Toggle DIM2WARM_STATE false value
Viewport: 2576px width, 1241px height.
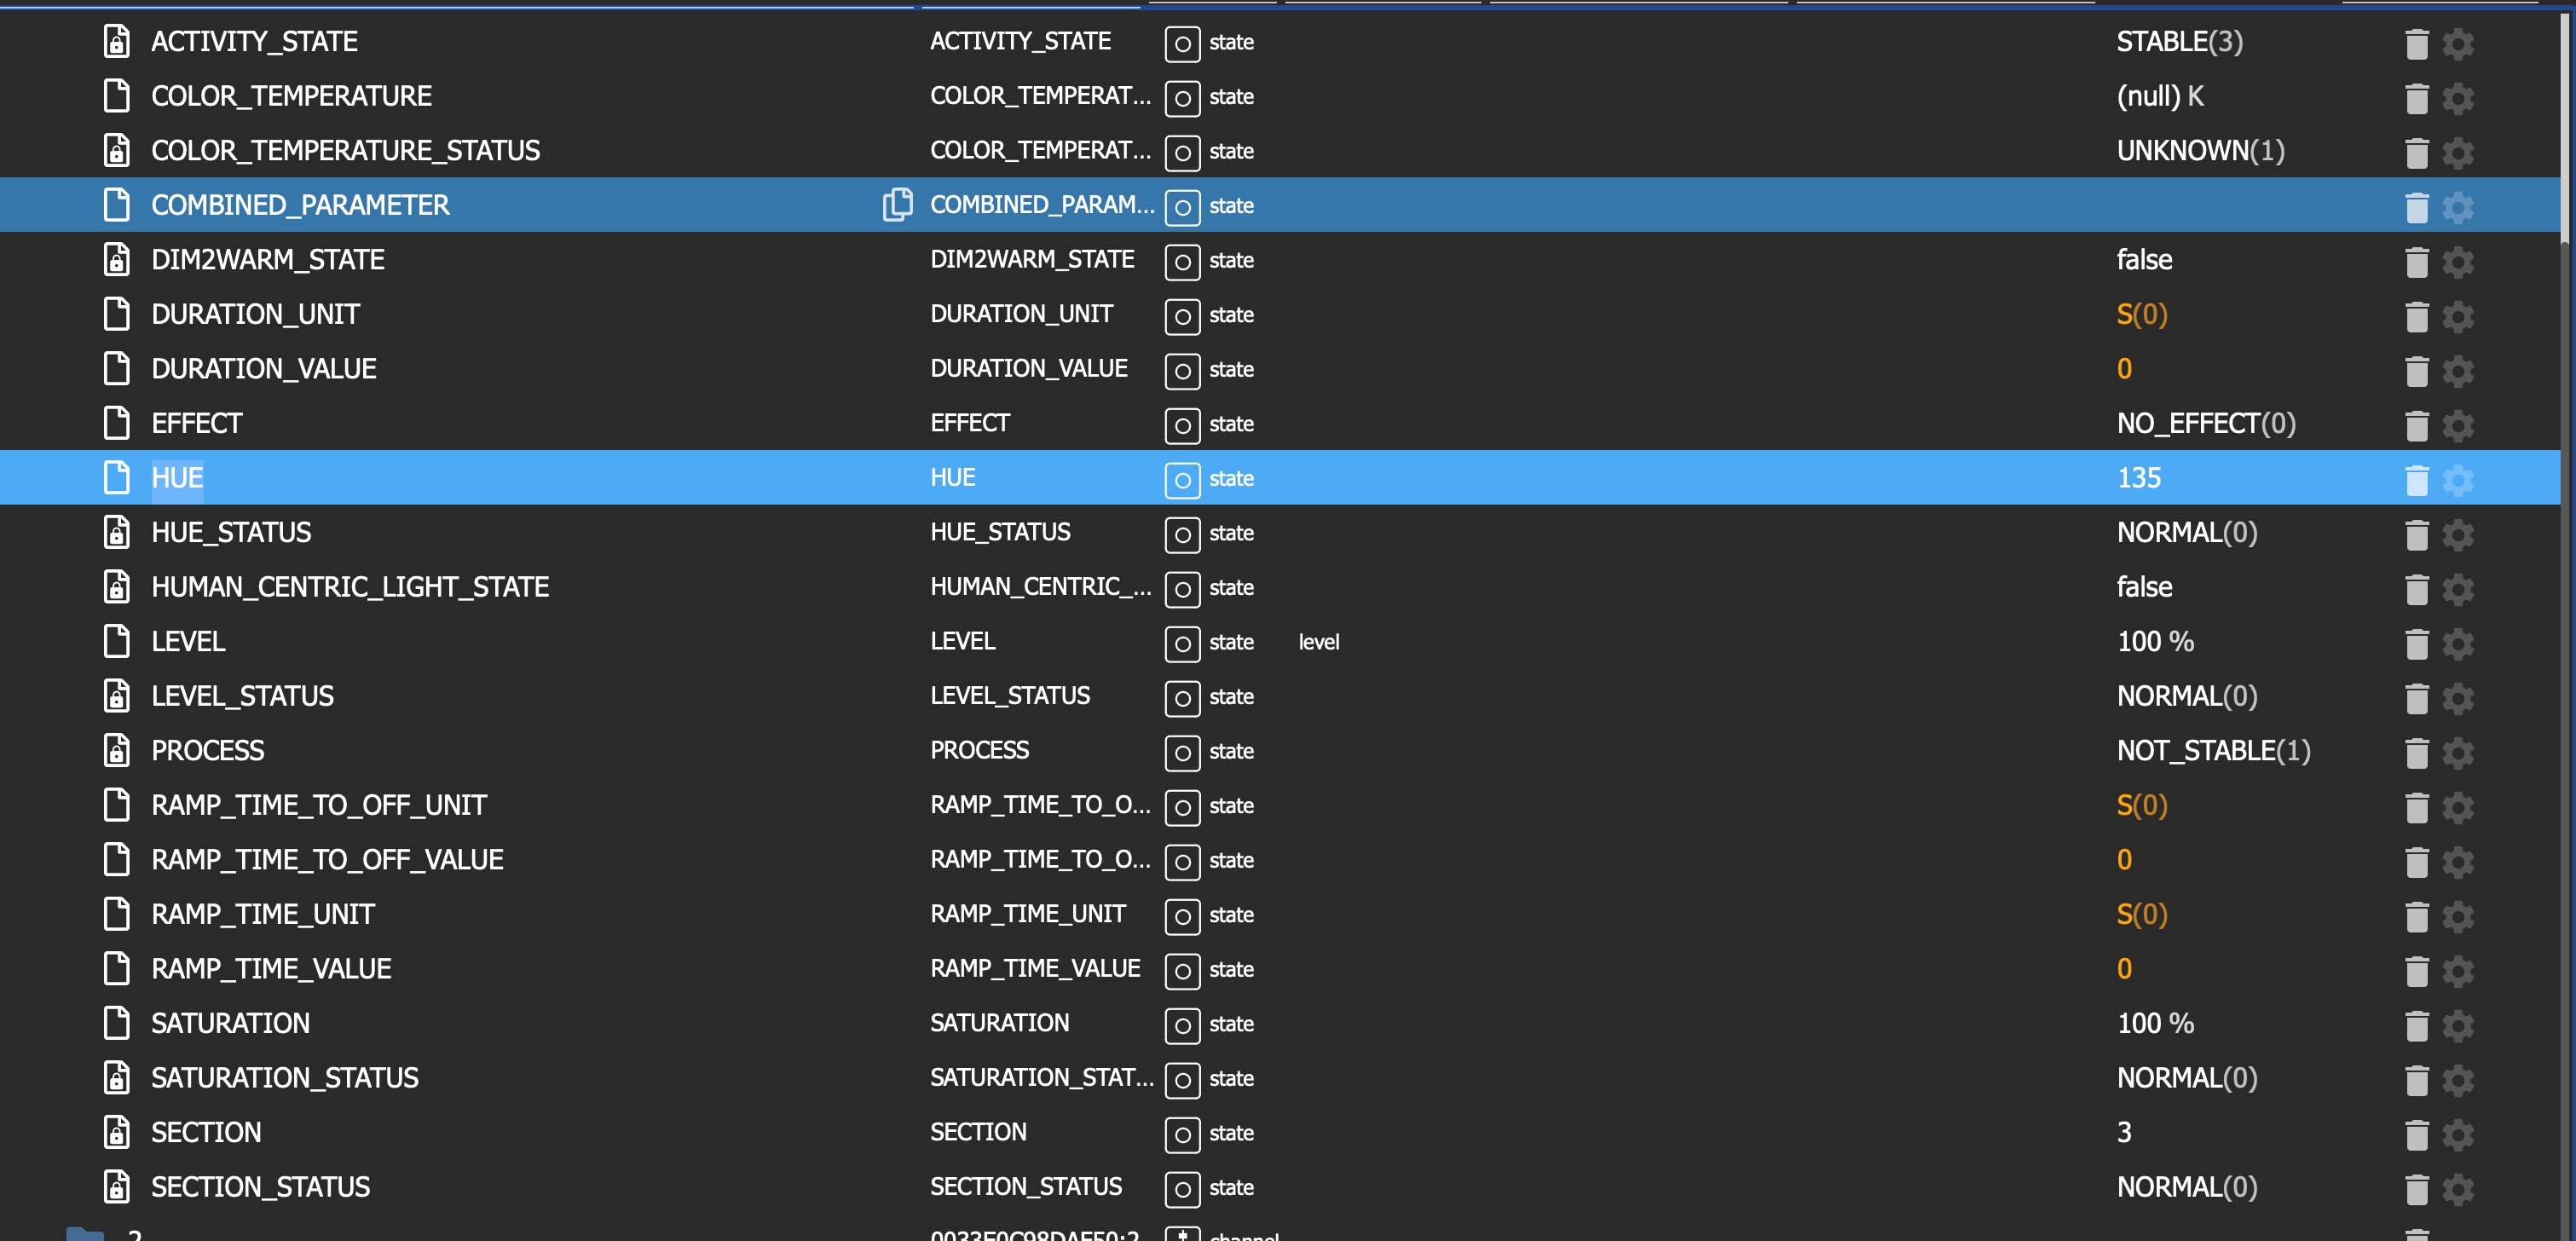[2143, 260]
